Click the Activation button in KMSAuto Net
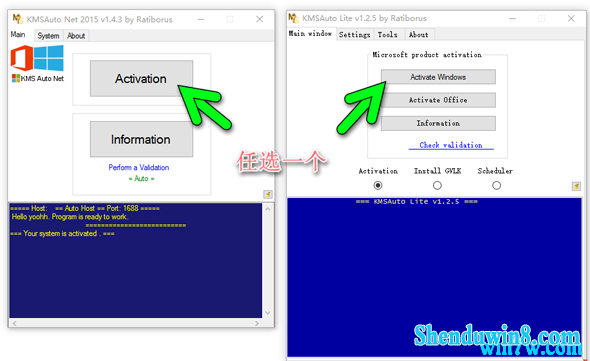The image size is (590, 361). [x=141, y=78]
